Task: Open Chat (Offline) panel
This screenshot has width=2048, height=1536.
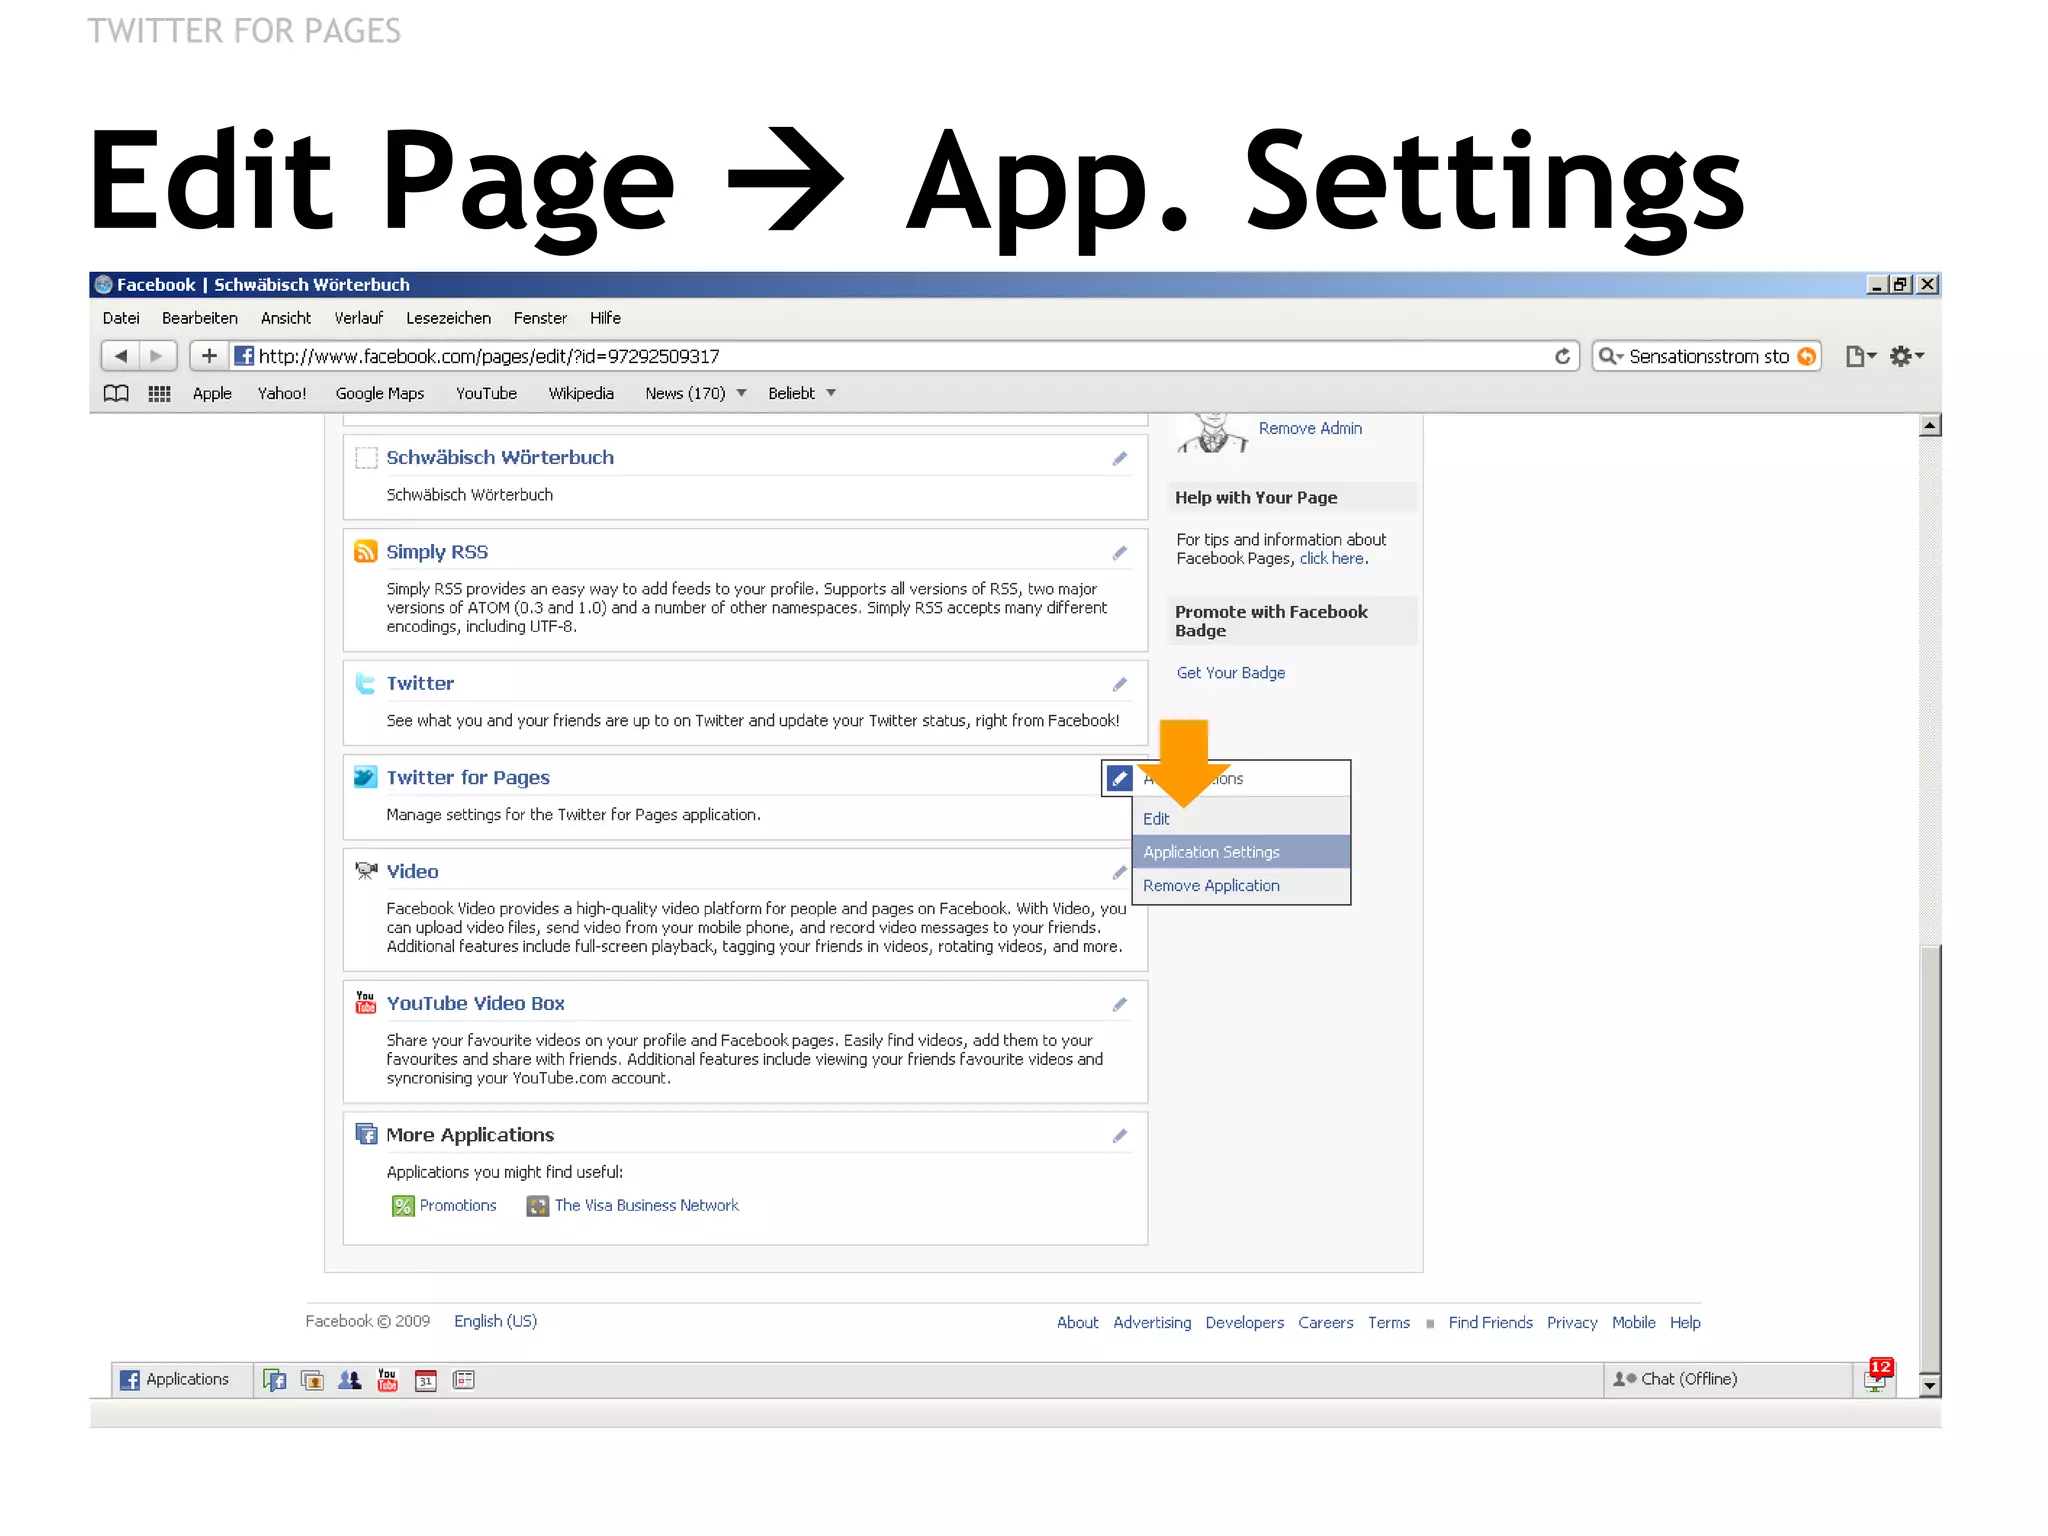Action: [1728, 1379]
